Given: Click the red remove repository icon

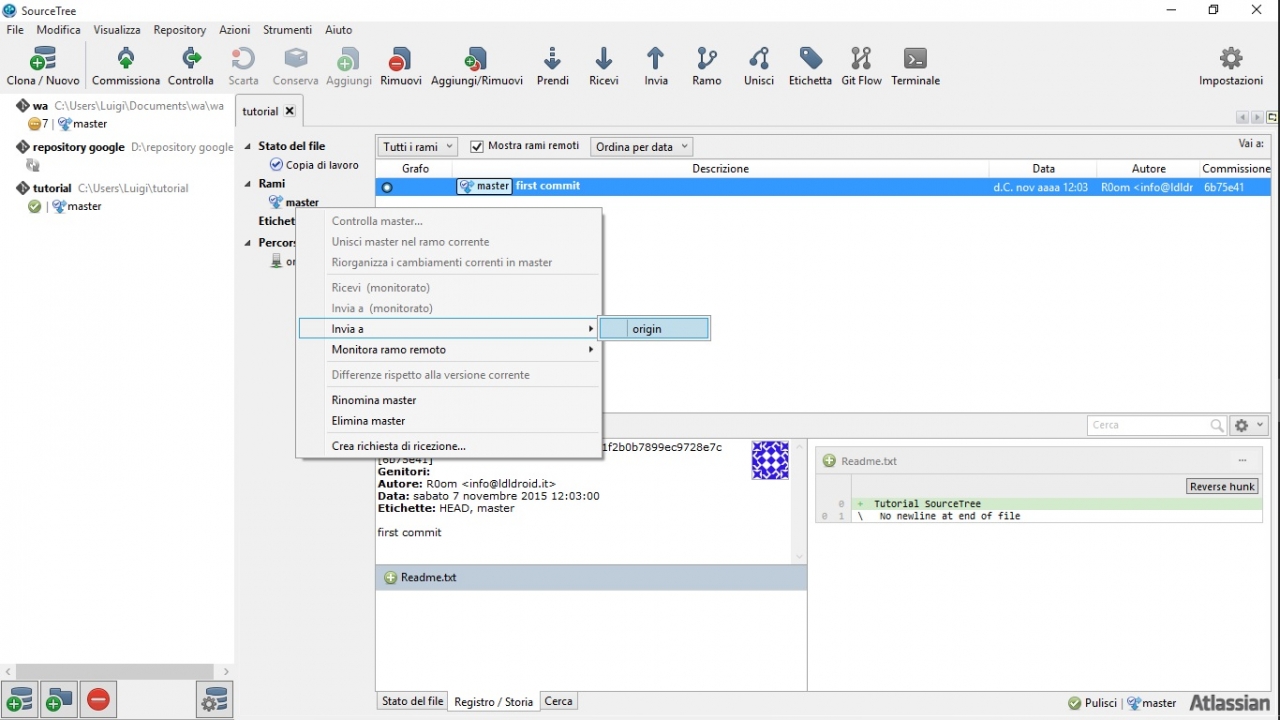Looking at the screenshot, I should pos(98,700).
